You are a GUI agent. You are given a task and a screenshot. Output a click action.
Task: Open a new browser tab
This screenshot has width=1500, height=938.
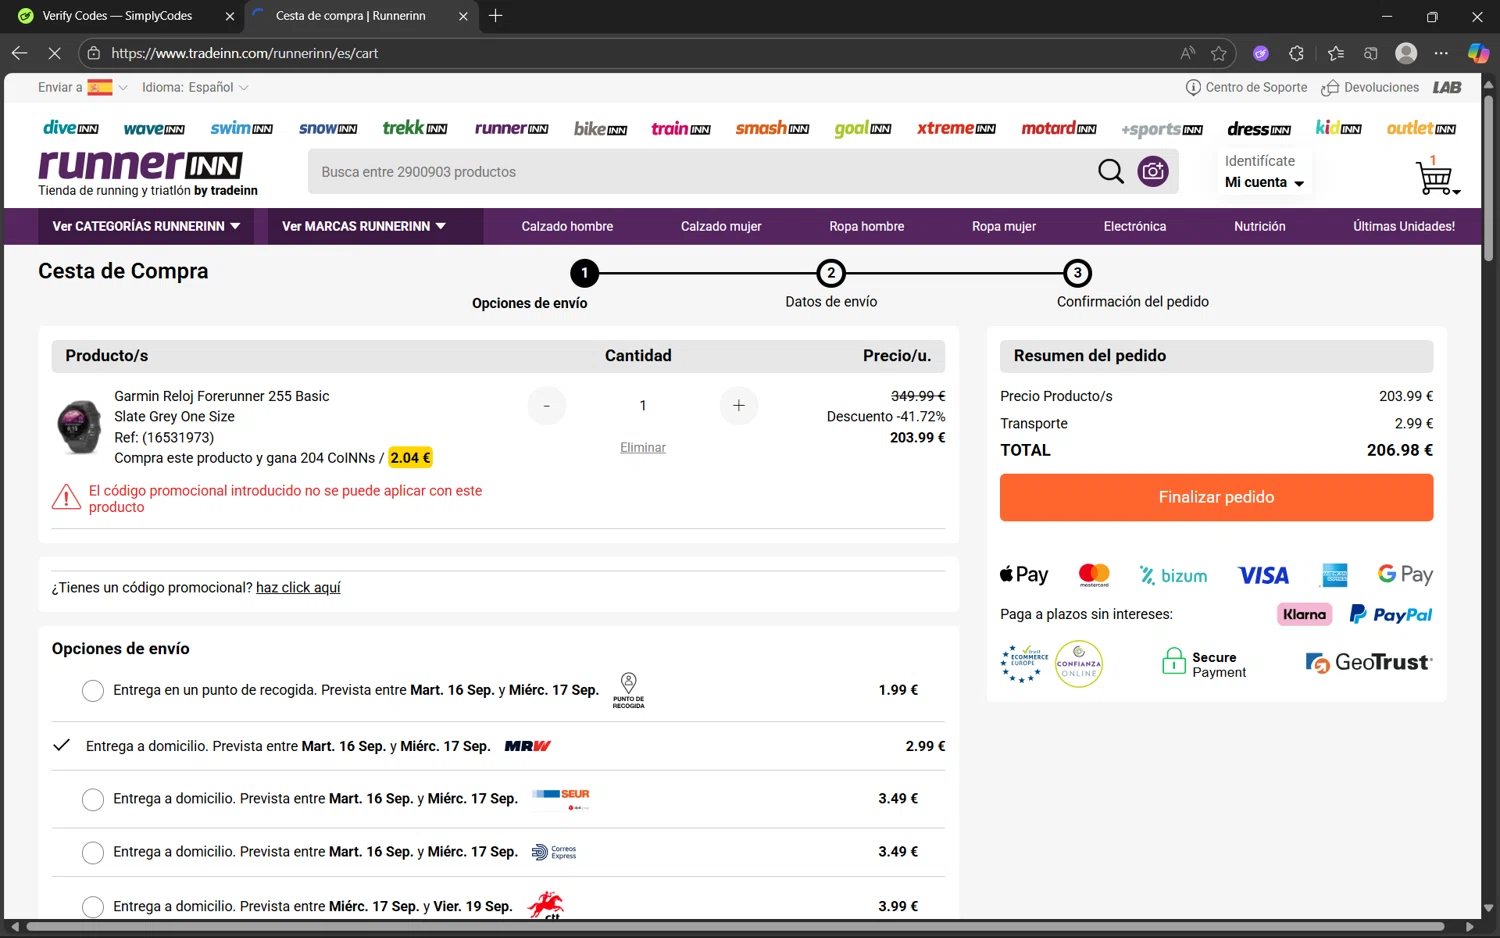(x=496, y=16)
